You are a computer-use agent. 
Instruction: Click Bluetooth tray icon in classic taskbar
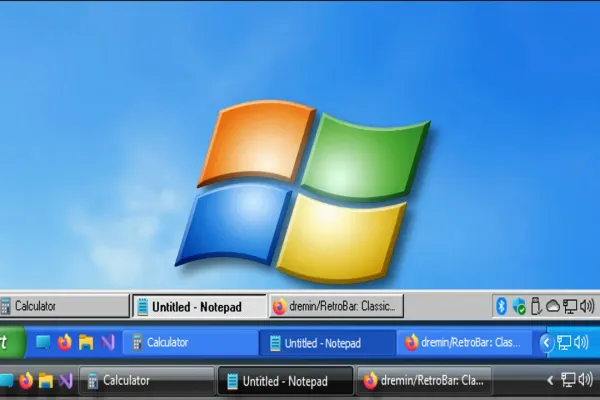501,306
